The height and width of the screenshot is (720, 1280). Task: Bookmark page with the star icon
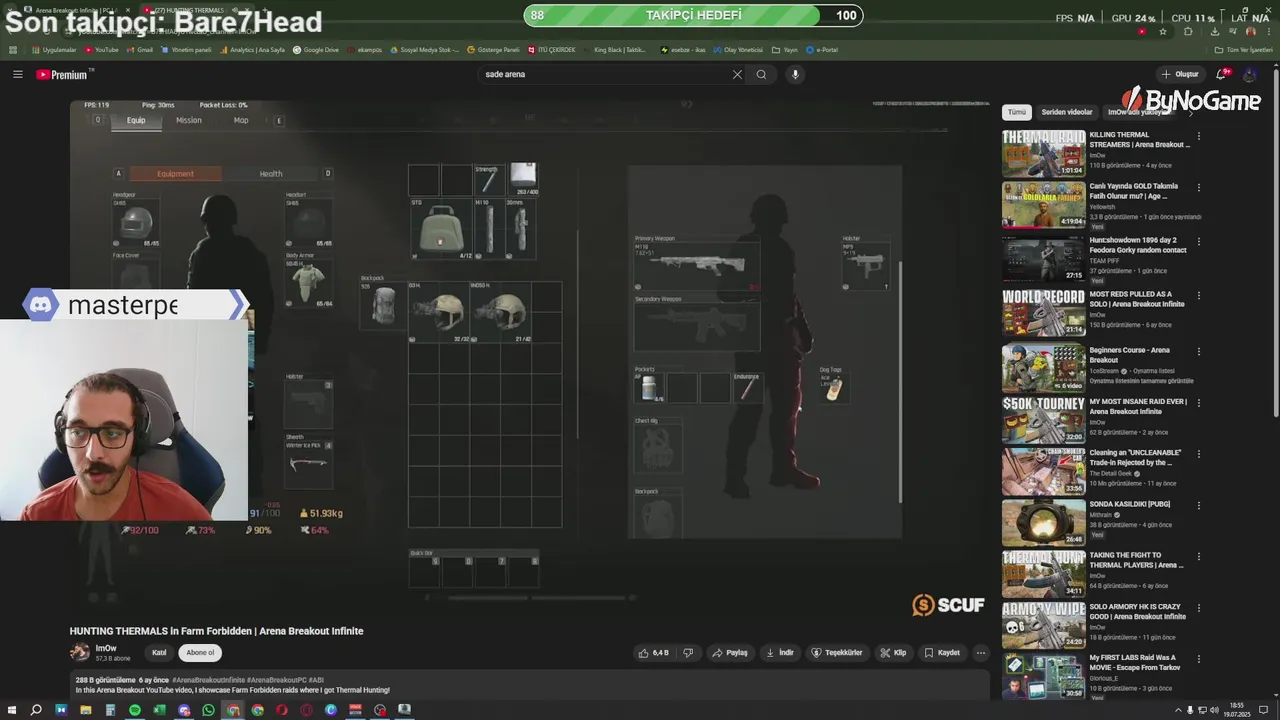coord(1163,31)
